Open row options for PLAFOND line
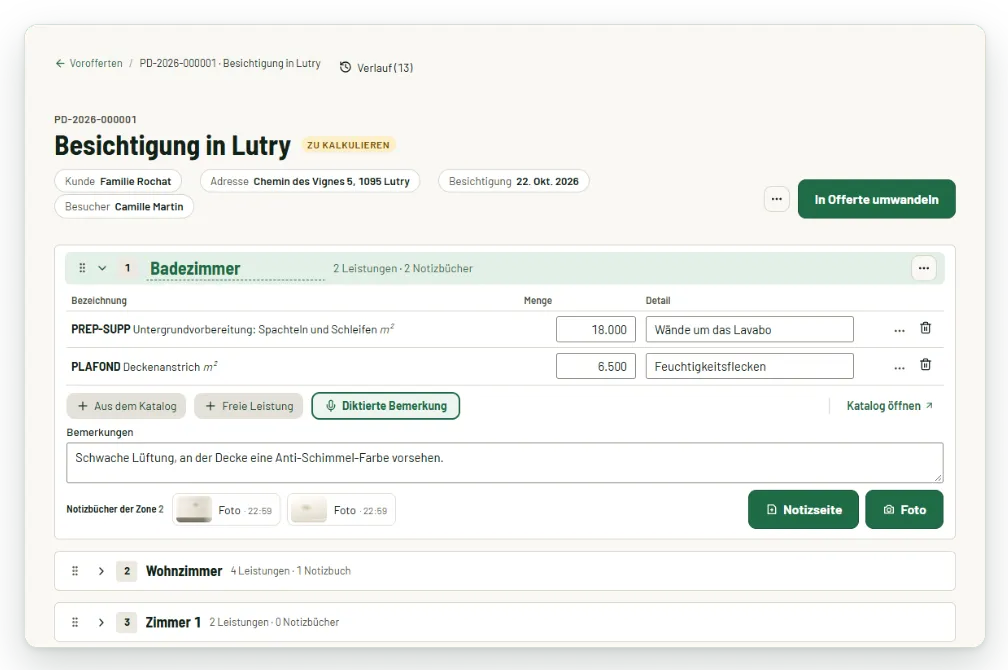The height and width of the screenshot is (670, 1008). 899,367
